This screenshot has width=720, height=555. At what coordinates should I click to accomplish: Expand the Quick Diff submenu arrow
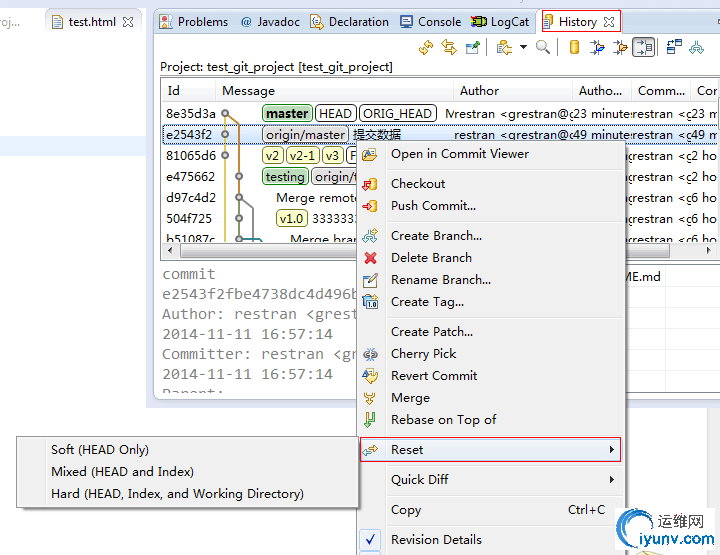[x=612, y=479]
